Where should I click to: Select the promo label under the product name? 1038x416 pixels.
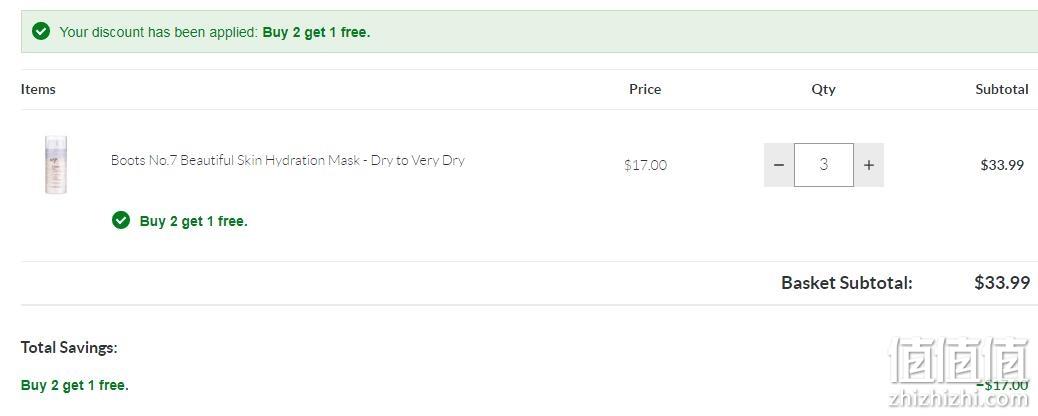click(x=193, y=221)
